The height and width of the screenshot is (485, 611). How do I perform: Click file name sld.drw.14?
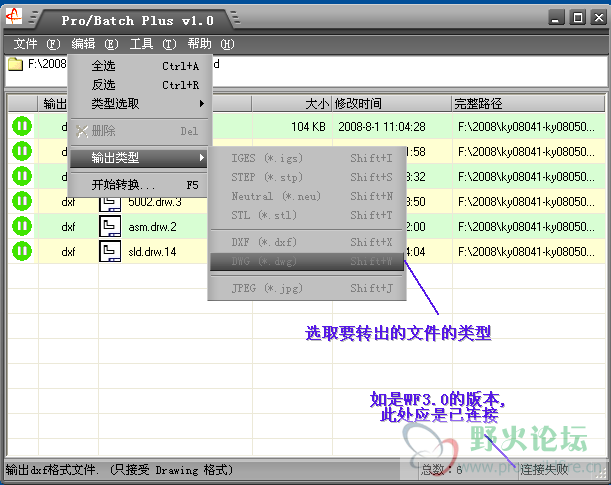coord(152,252)
